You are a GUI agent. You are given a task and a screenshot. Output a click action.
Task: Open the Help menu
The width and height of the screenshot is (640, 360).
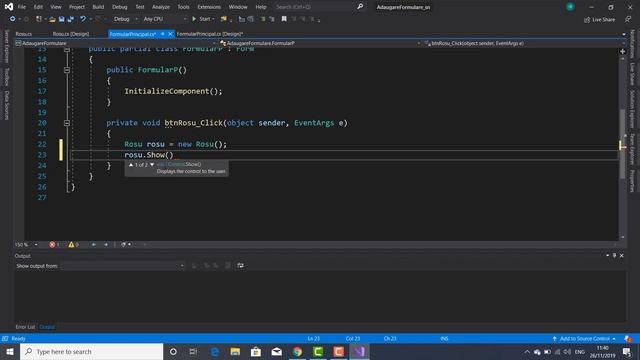point(261,7)
